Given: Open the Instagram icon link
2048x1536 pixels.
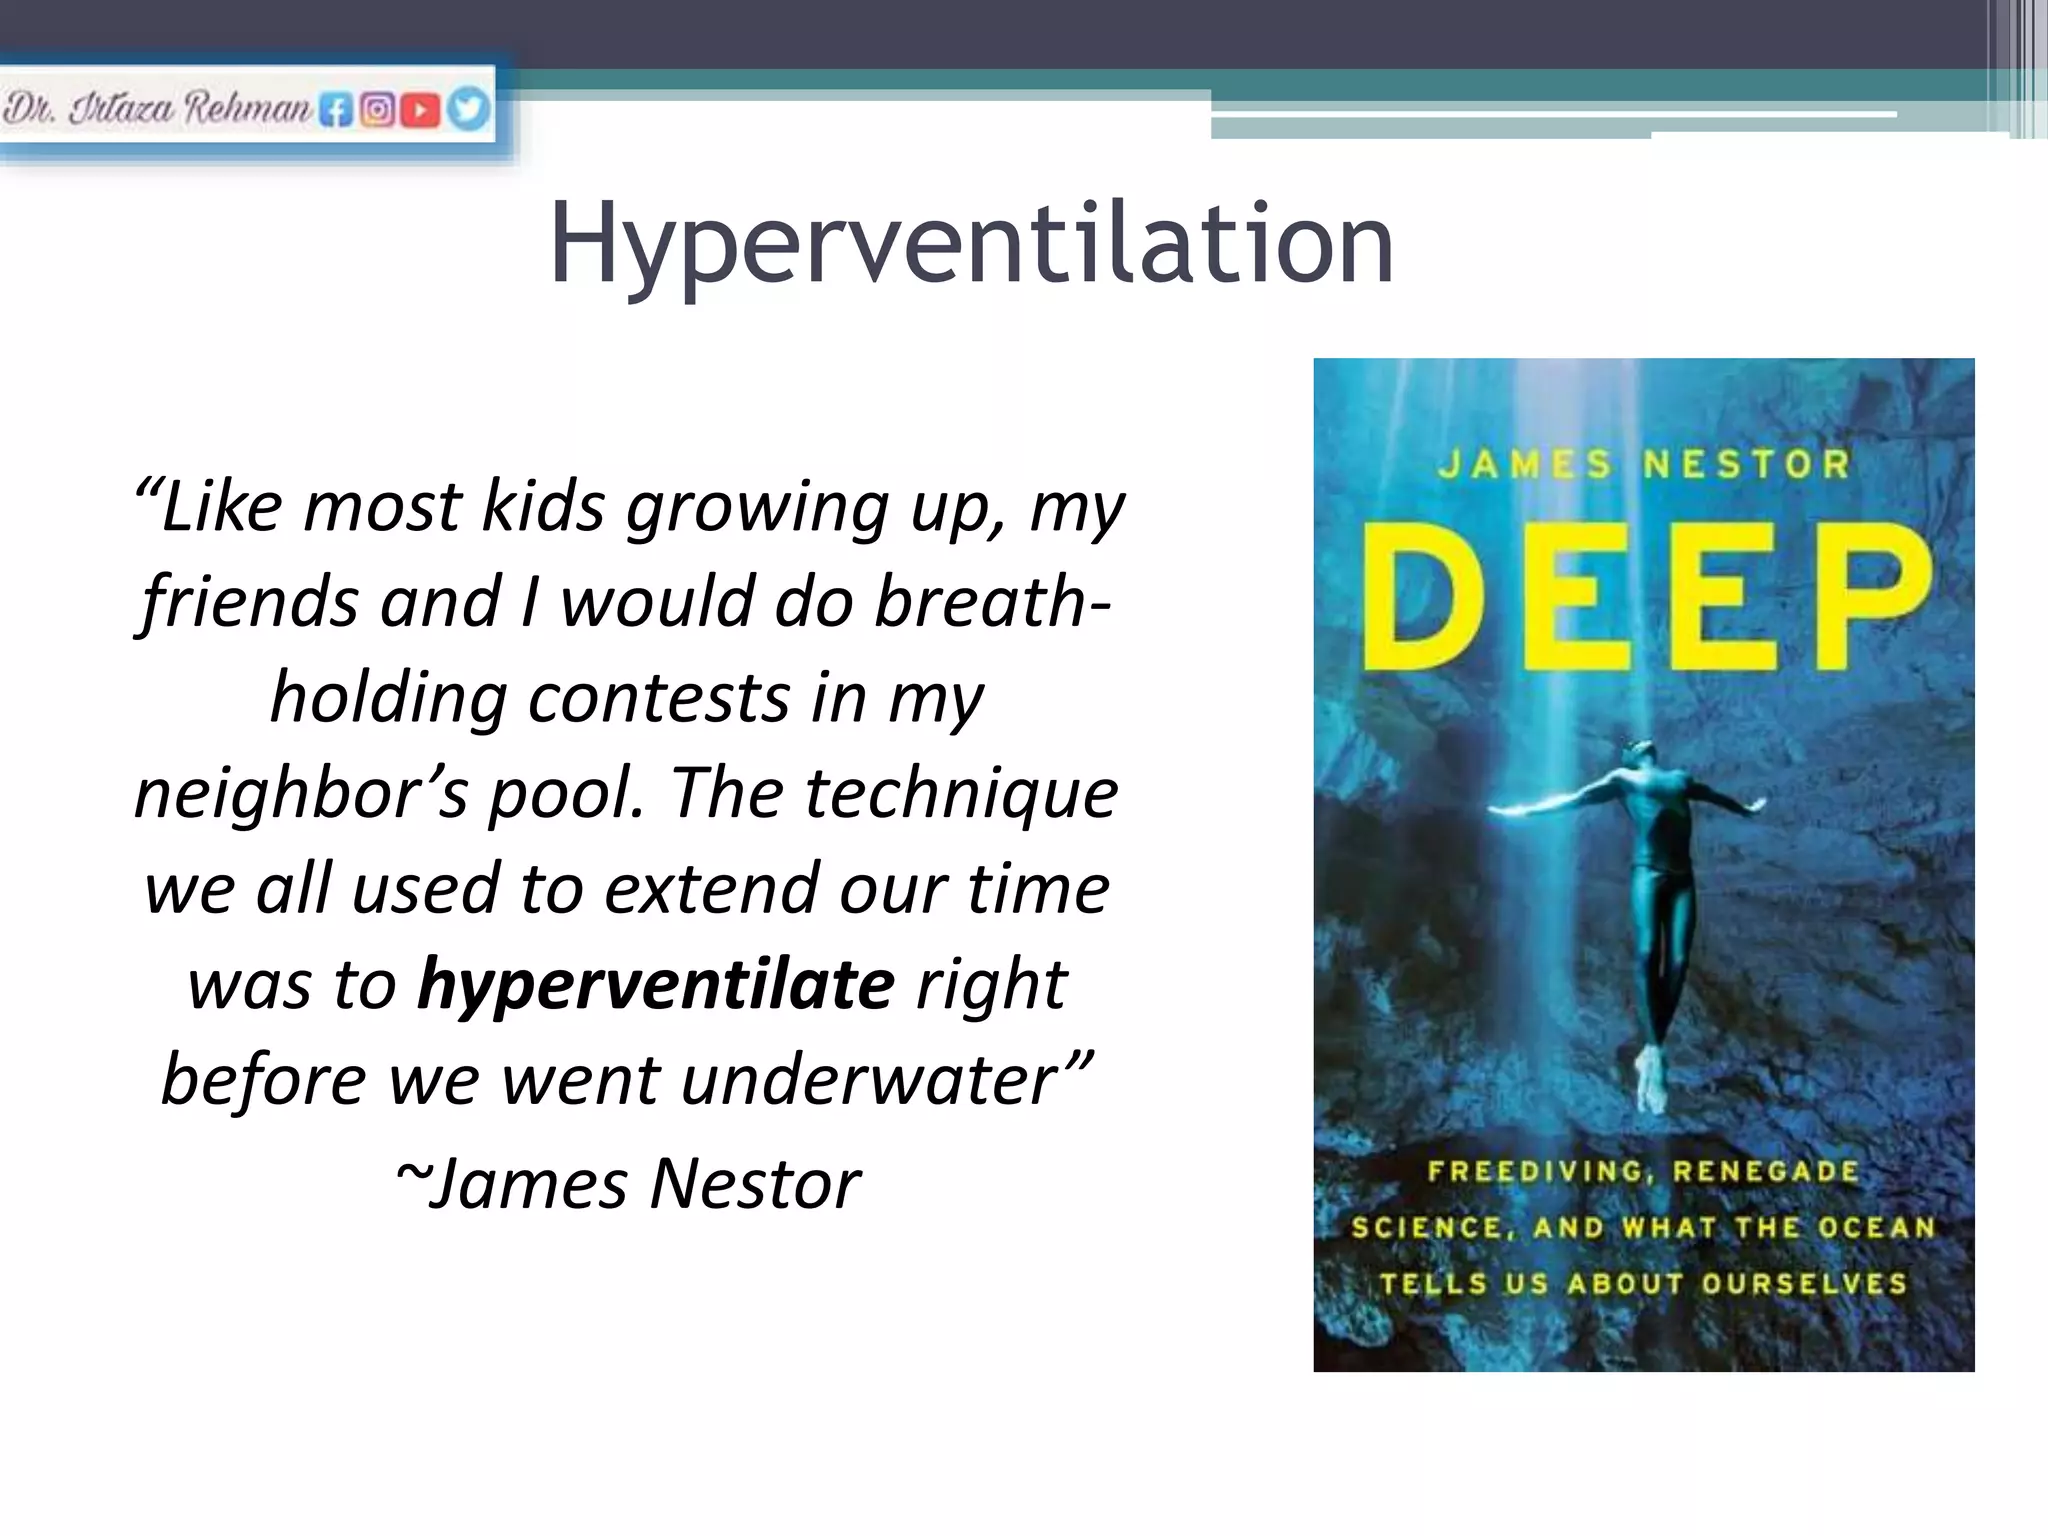Looking at the screenshot, I should [378, 110].
